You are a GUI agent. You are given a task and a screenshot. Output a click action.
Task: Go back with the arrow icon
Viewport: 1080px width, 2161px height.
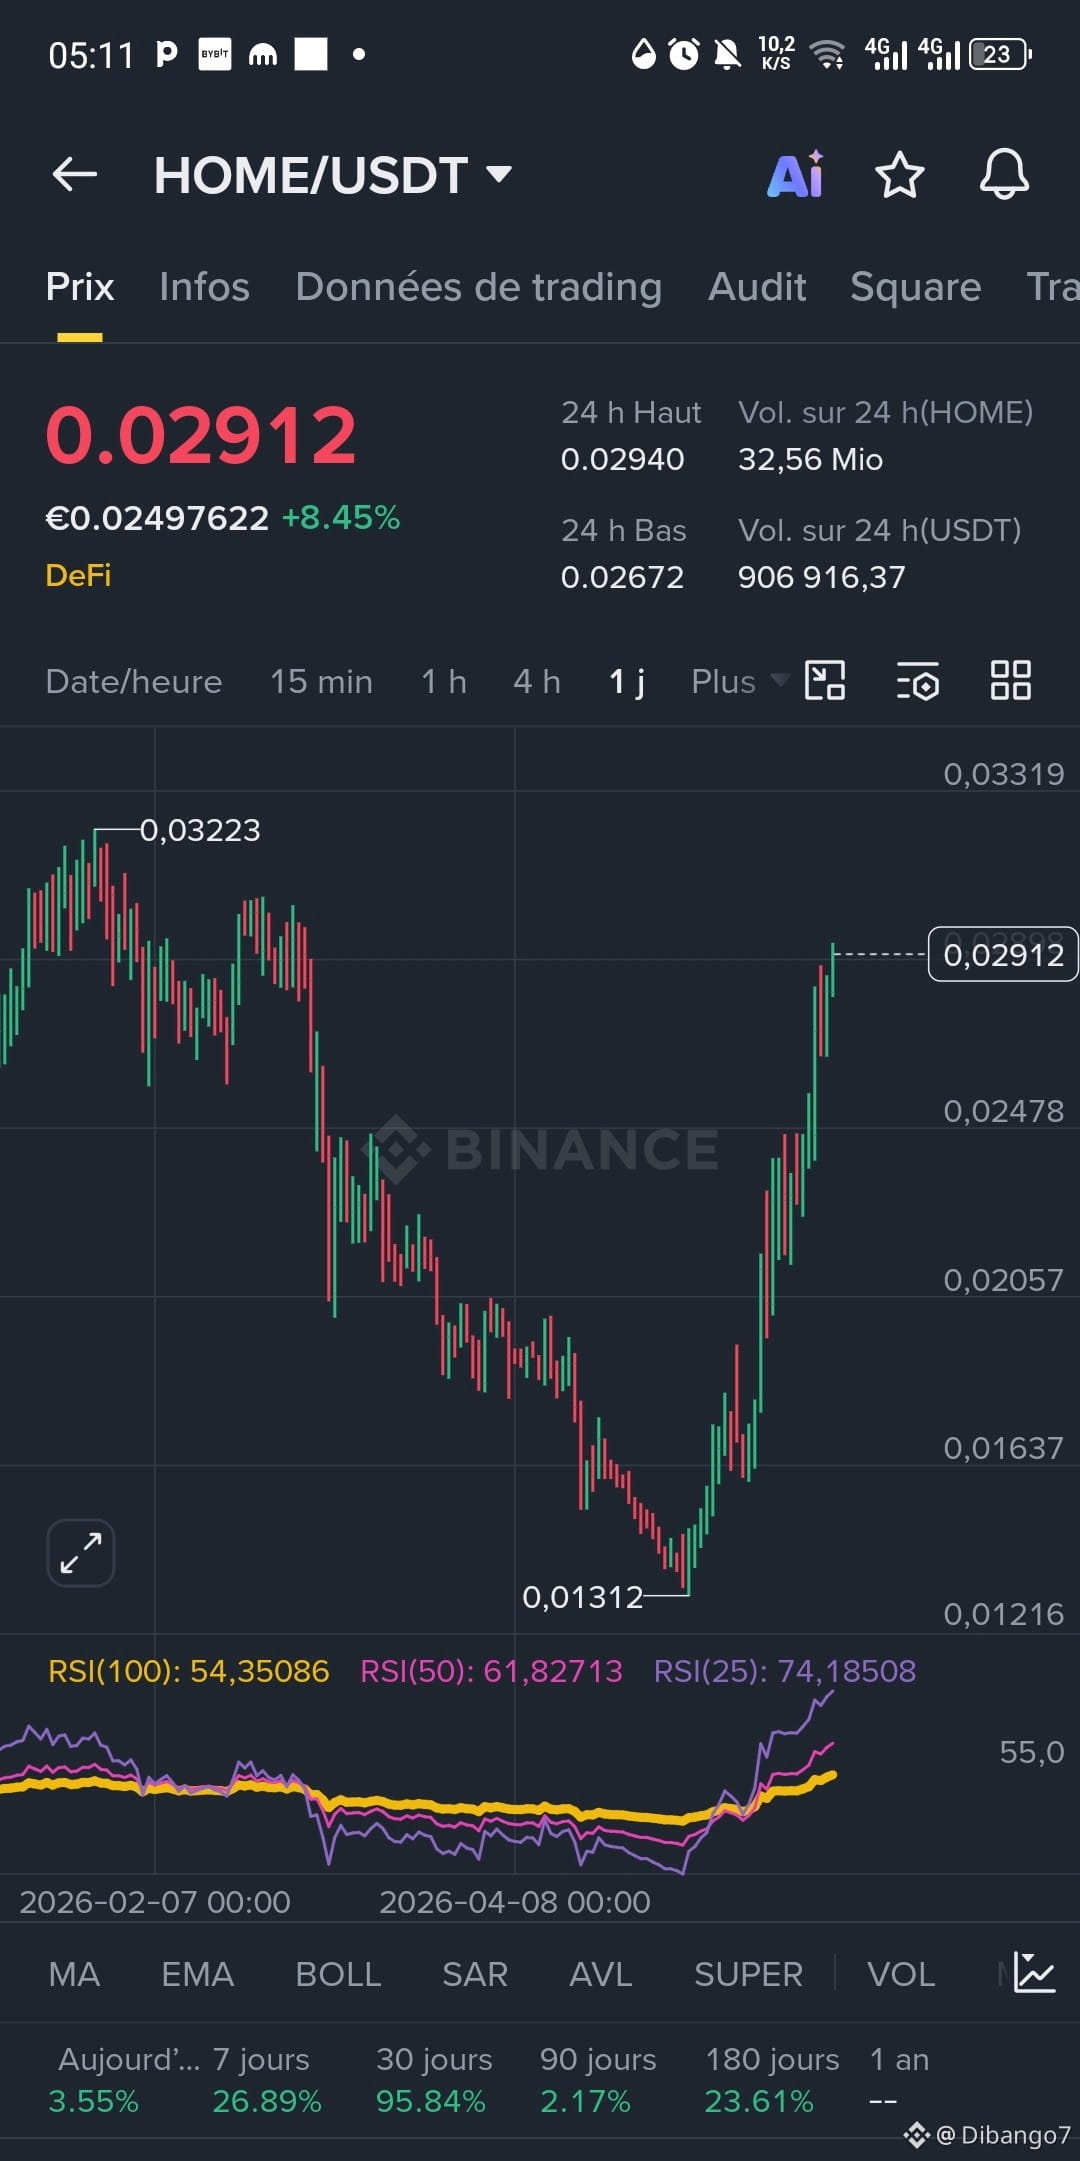(x=75, y=174)
